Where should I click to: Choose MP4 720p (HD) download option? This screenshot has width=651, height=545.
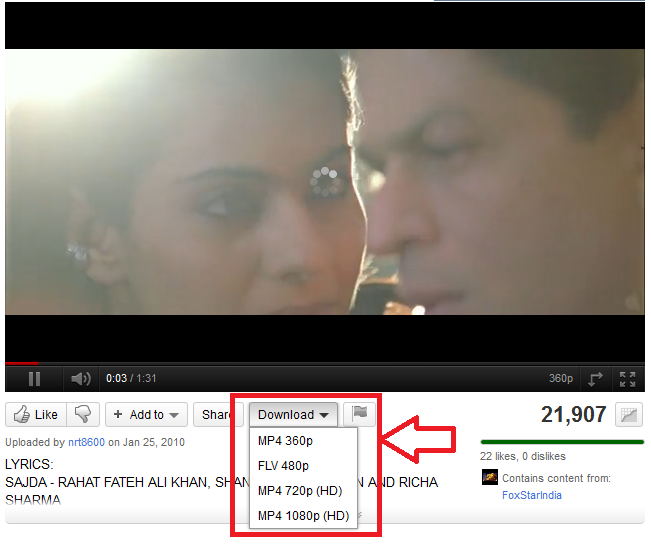click(303, 491)
